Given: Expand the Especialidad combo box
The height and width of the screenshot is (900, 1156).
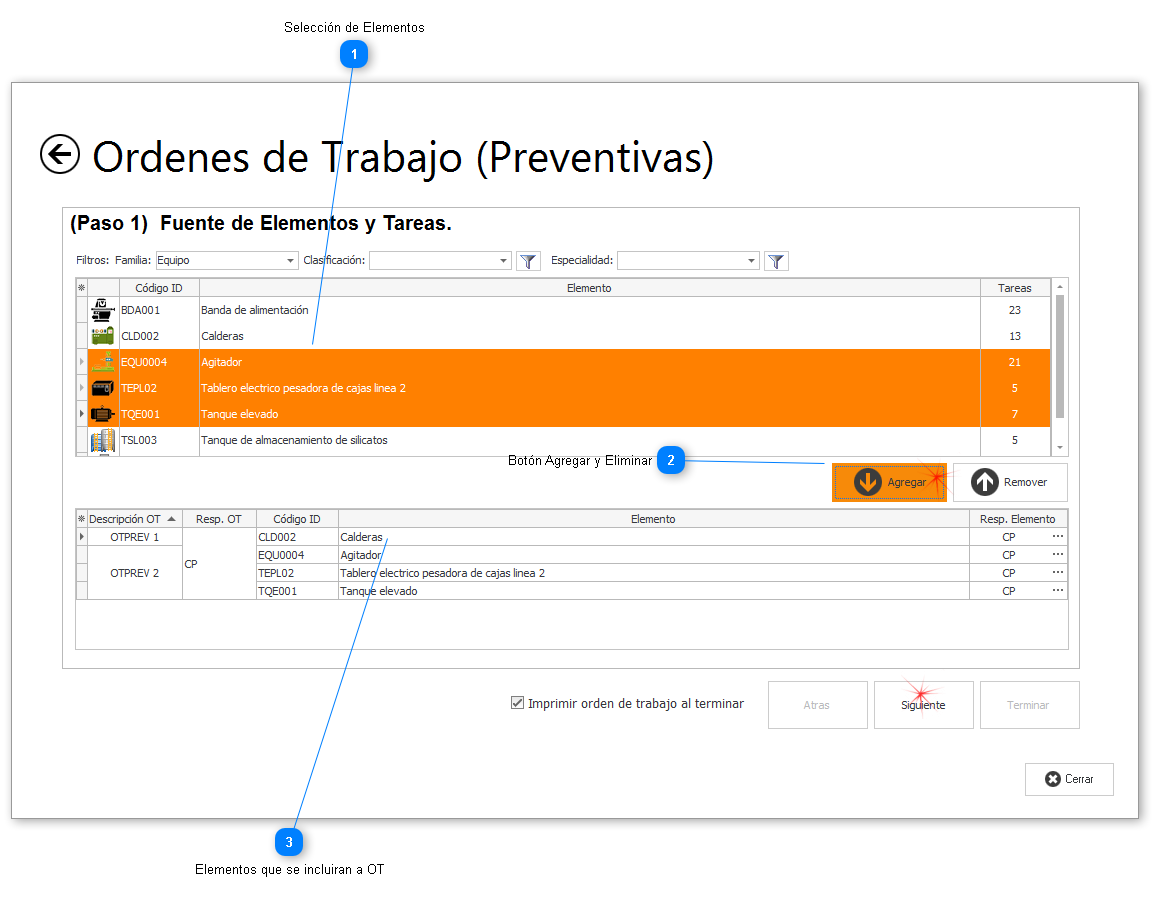Looking at the screenshot, I should click(753, 260).
